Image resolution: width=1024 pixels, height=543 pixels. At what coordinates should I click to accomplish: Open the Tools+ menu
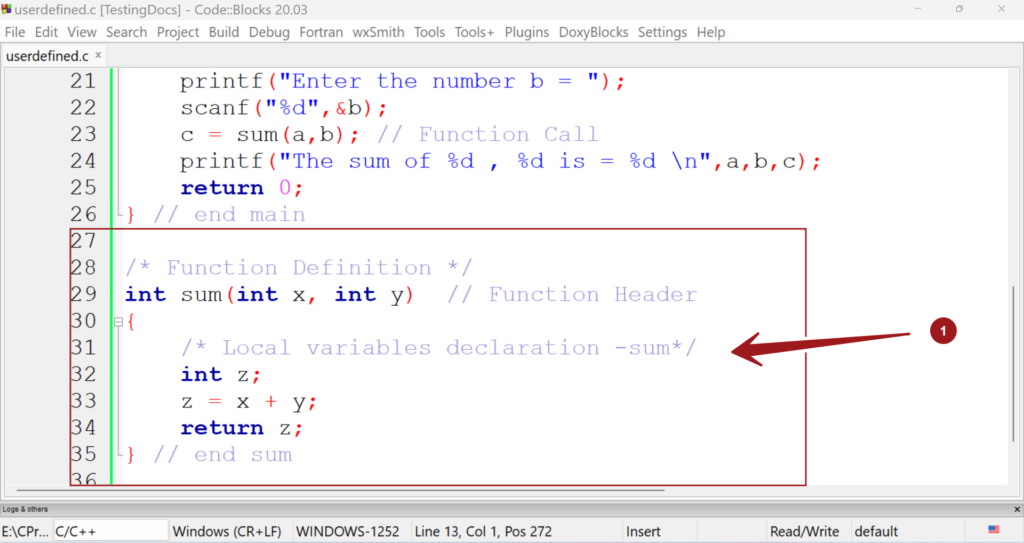[474, 32]
